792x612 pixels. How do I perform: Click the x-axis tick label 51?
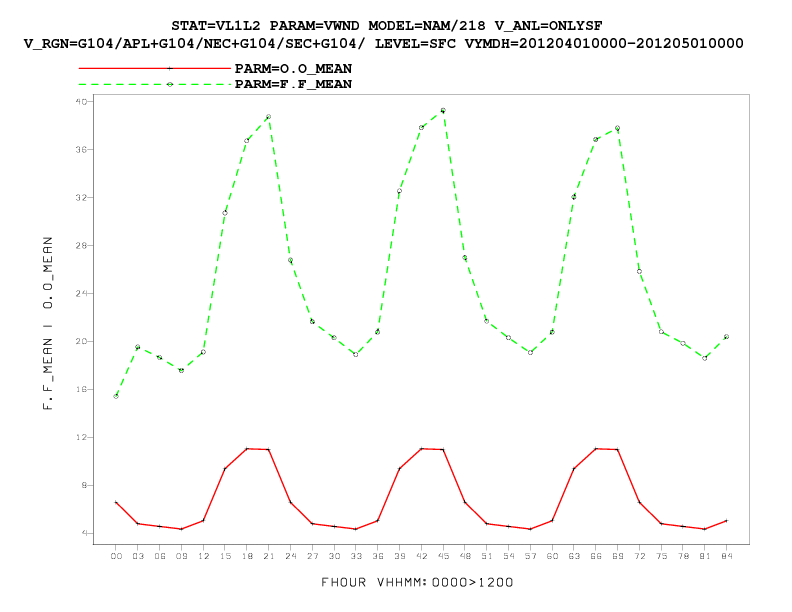[x=487, y=556]
